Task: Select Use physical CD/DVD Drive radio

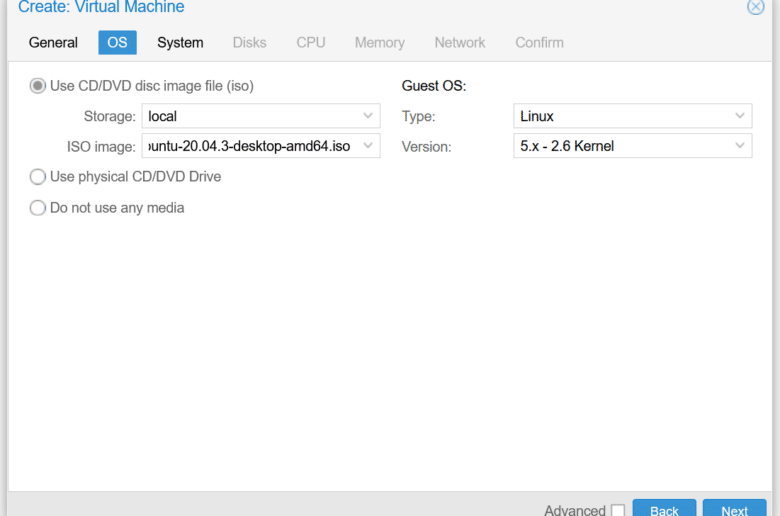Action: (x=38, y=177)
